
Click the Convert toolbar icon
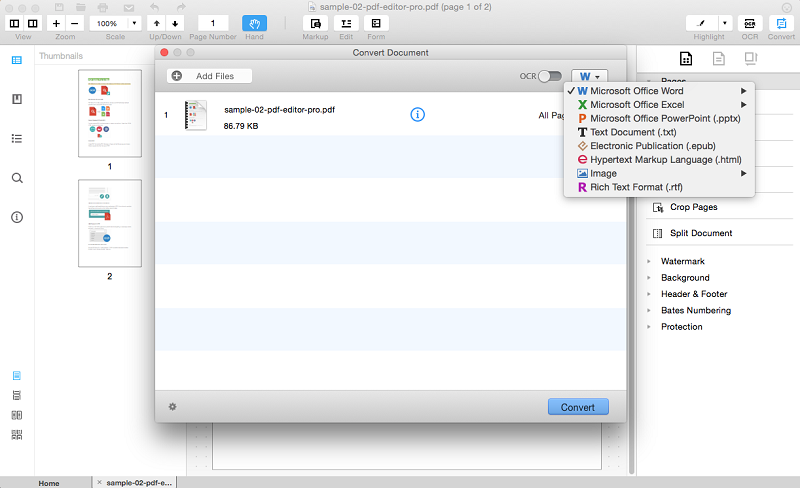(781, 23)
